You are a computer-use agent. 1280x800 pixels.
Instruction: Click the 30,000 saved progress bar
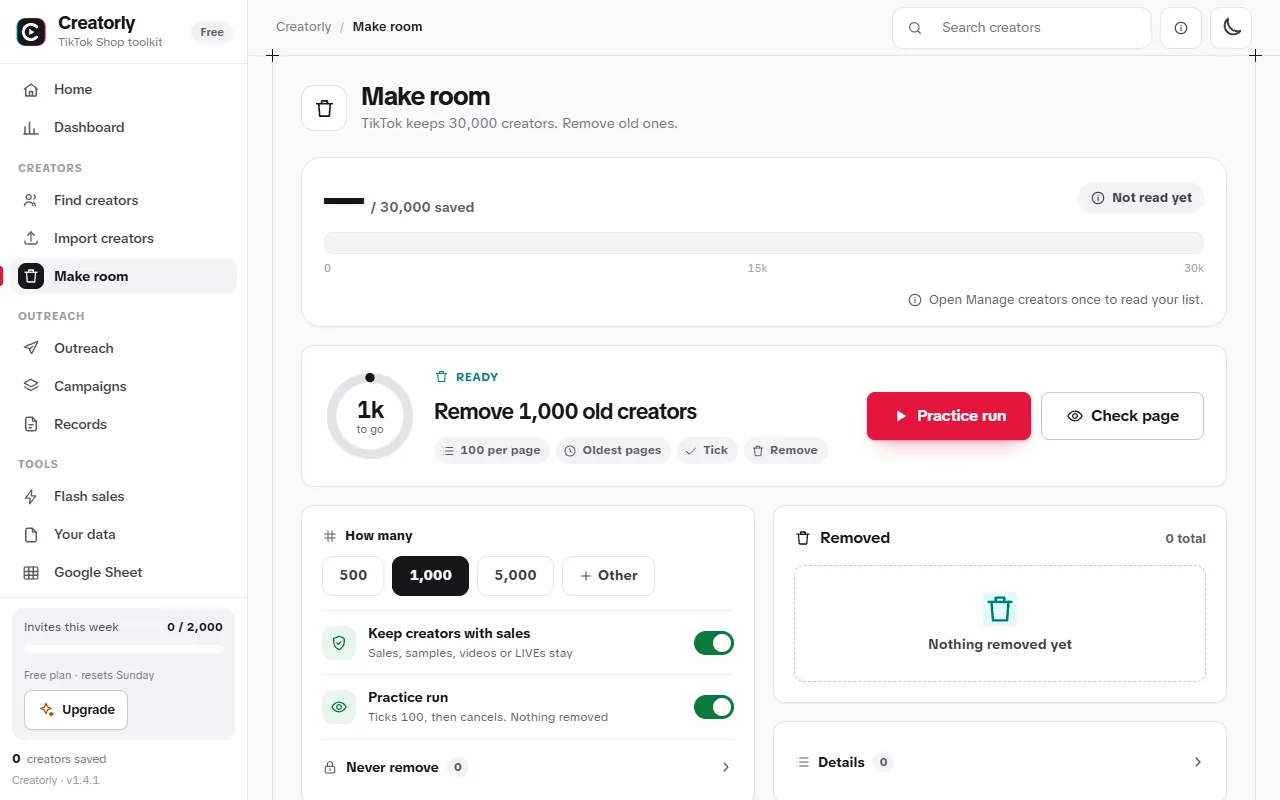click(x=764, y=243)
